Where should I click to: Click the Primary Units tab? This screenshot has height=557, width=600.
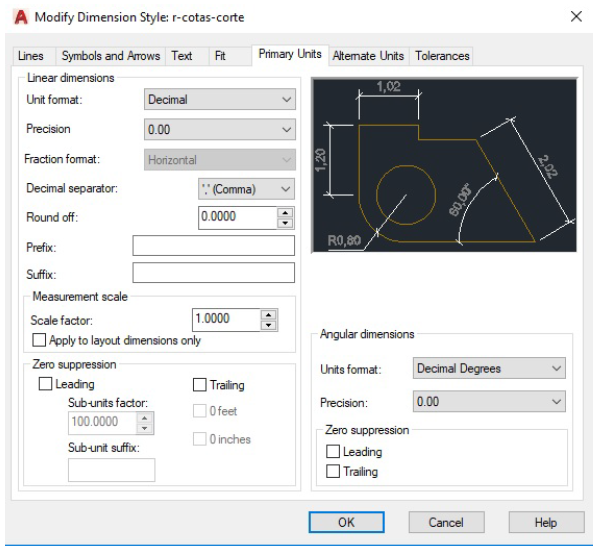(x=290, y=54)
